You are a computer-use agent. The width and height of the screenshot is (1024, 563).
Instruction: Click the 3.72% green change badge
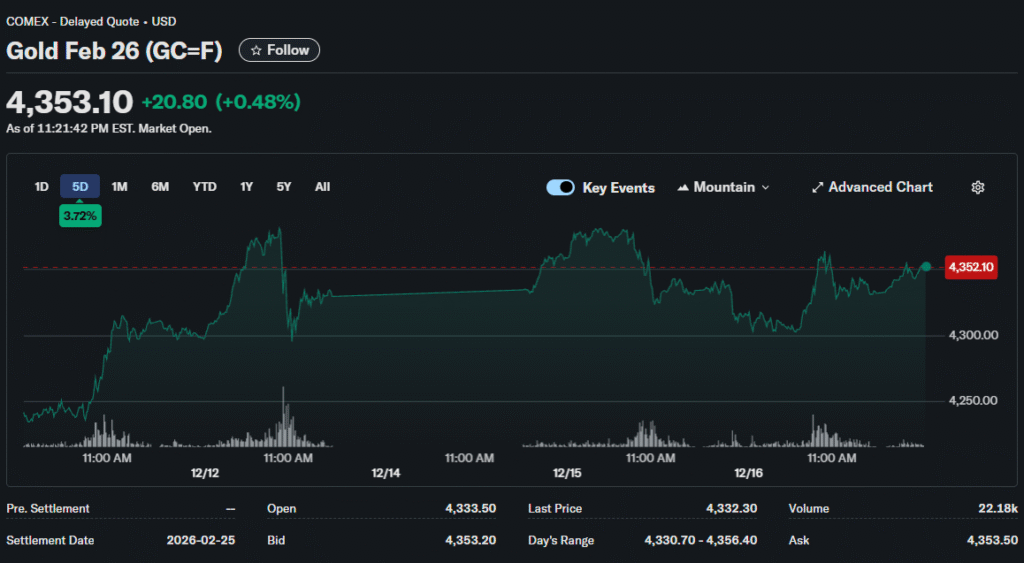pos(80,215)
